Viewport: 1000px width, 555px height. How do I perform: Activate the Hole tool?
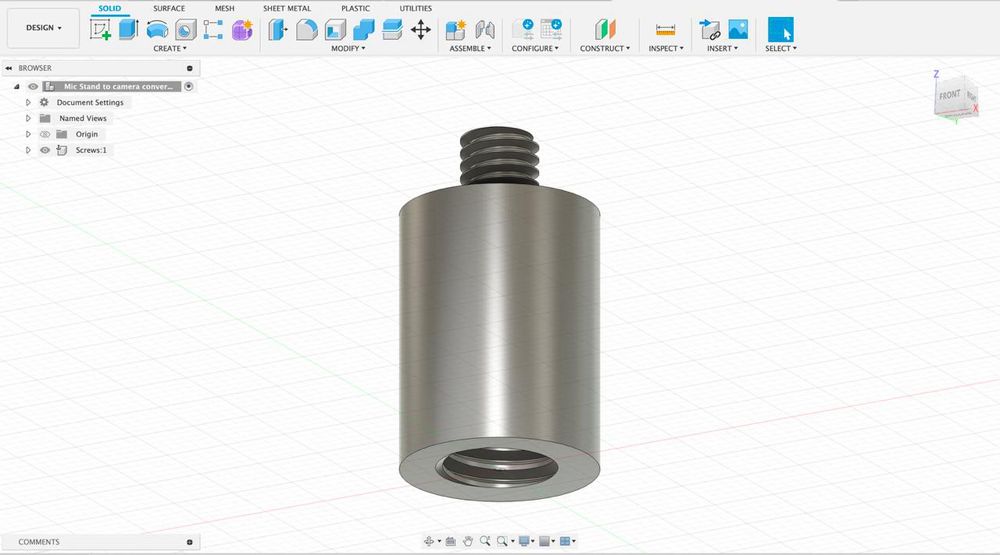click(x=186, y=30)
